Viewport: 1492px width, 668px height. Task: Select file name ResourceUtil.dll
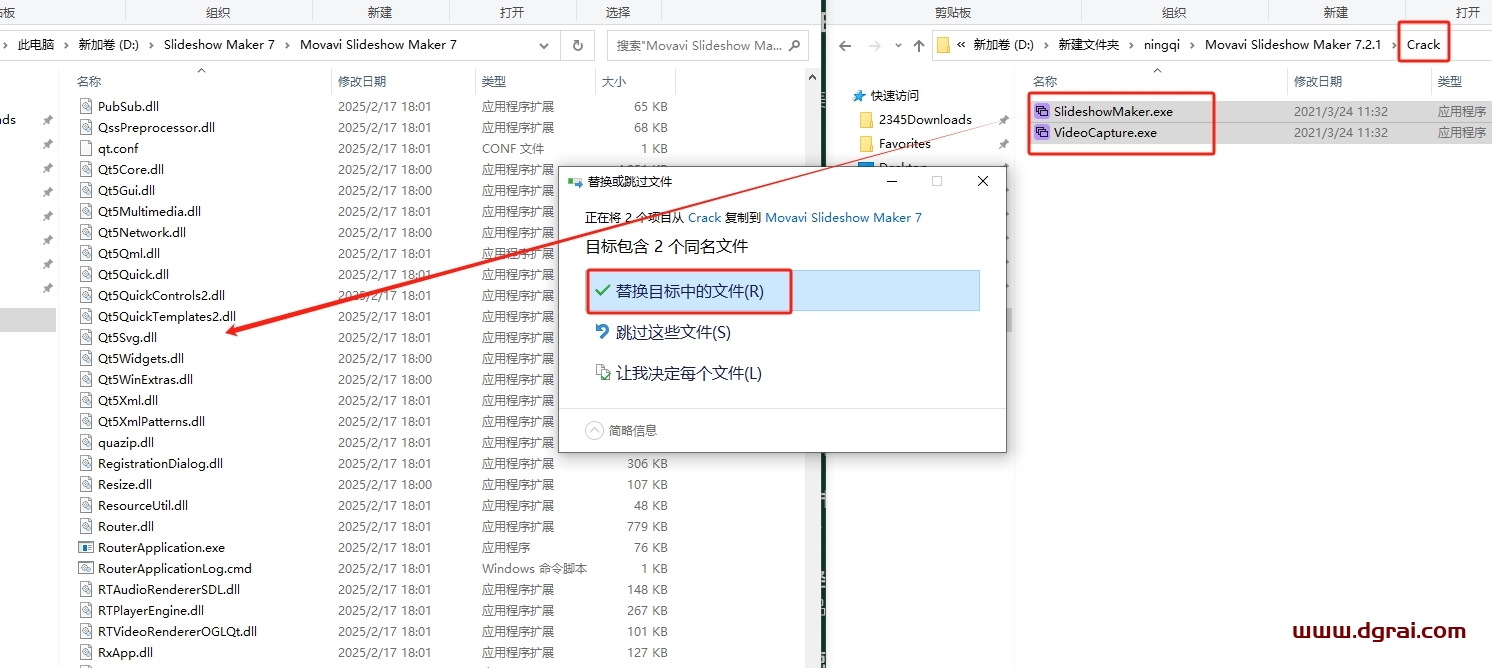[143, 505]
